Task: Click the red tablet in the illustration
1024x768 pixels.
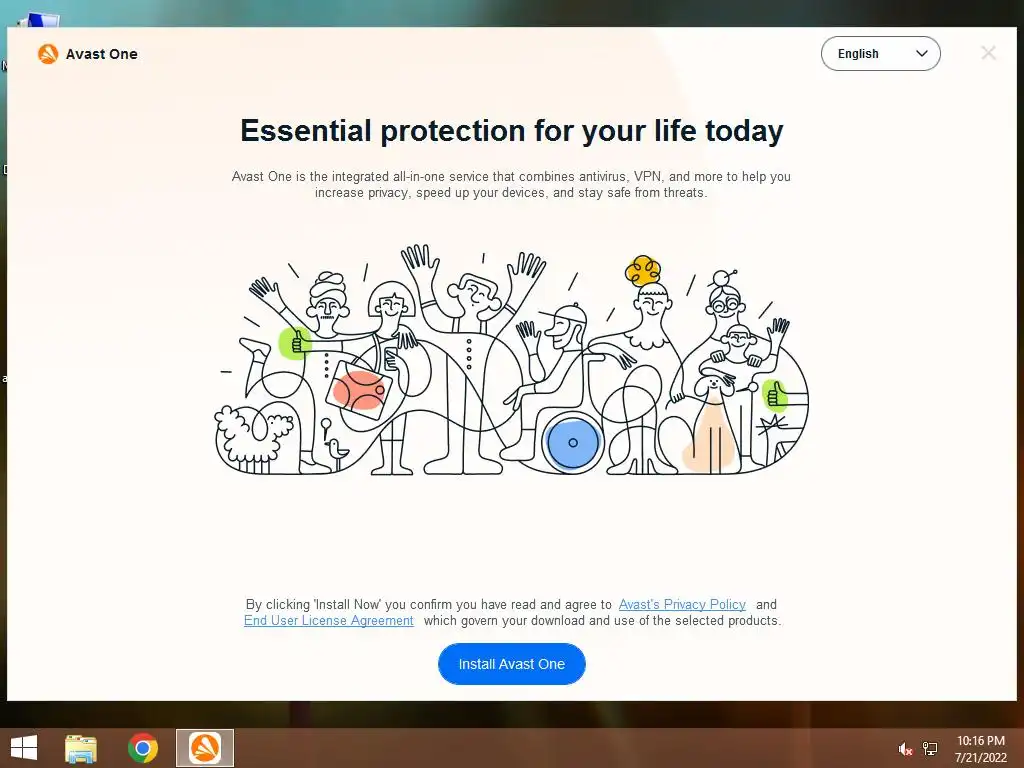Action: [x=359, y=389]
